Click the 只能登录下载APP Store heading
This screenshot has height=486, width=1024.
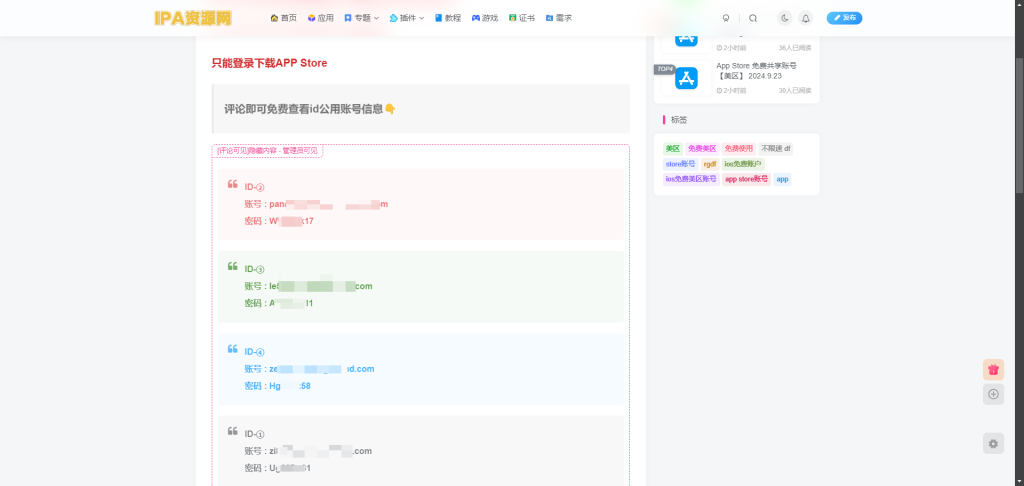pos(269,63)
